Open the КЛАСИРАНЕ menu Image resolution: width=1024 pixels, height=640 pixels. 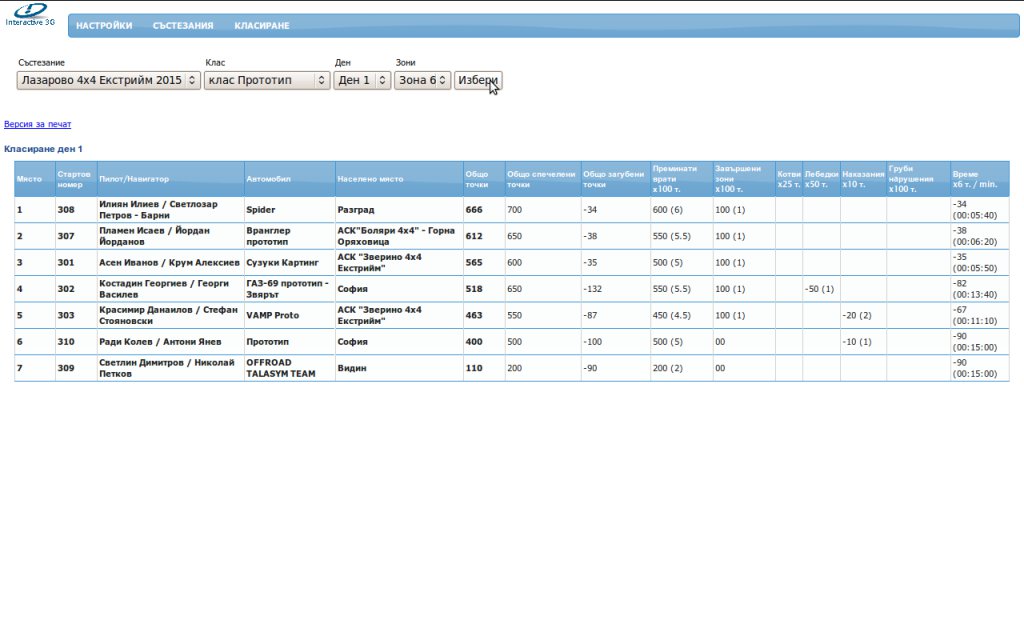click(x=262, y=26)
